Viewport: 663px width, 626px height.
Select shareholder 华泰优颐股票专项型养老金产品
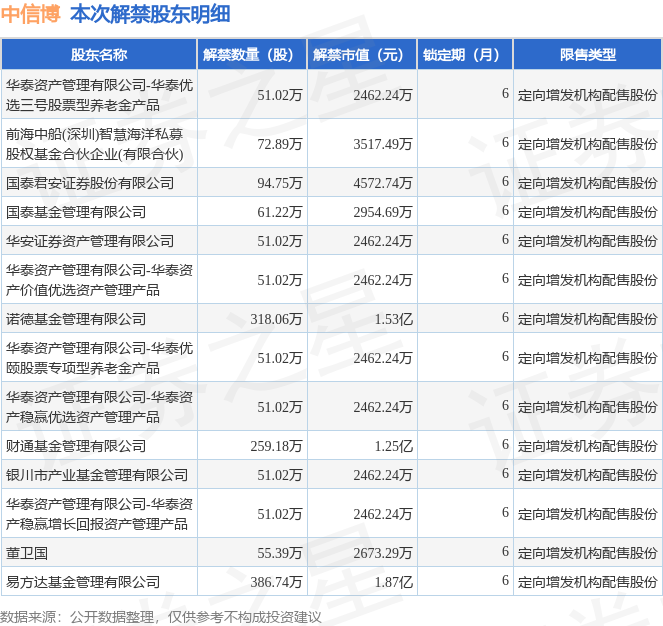point(99,358)
